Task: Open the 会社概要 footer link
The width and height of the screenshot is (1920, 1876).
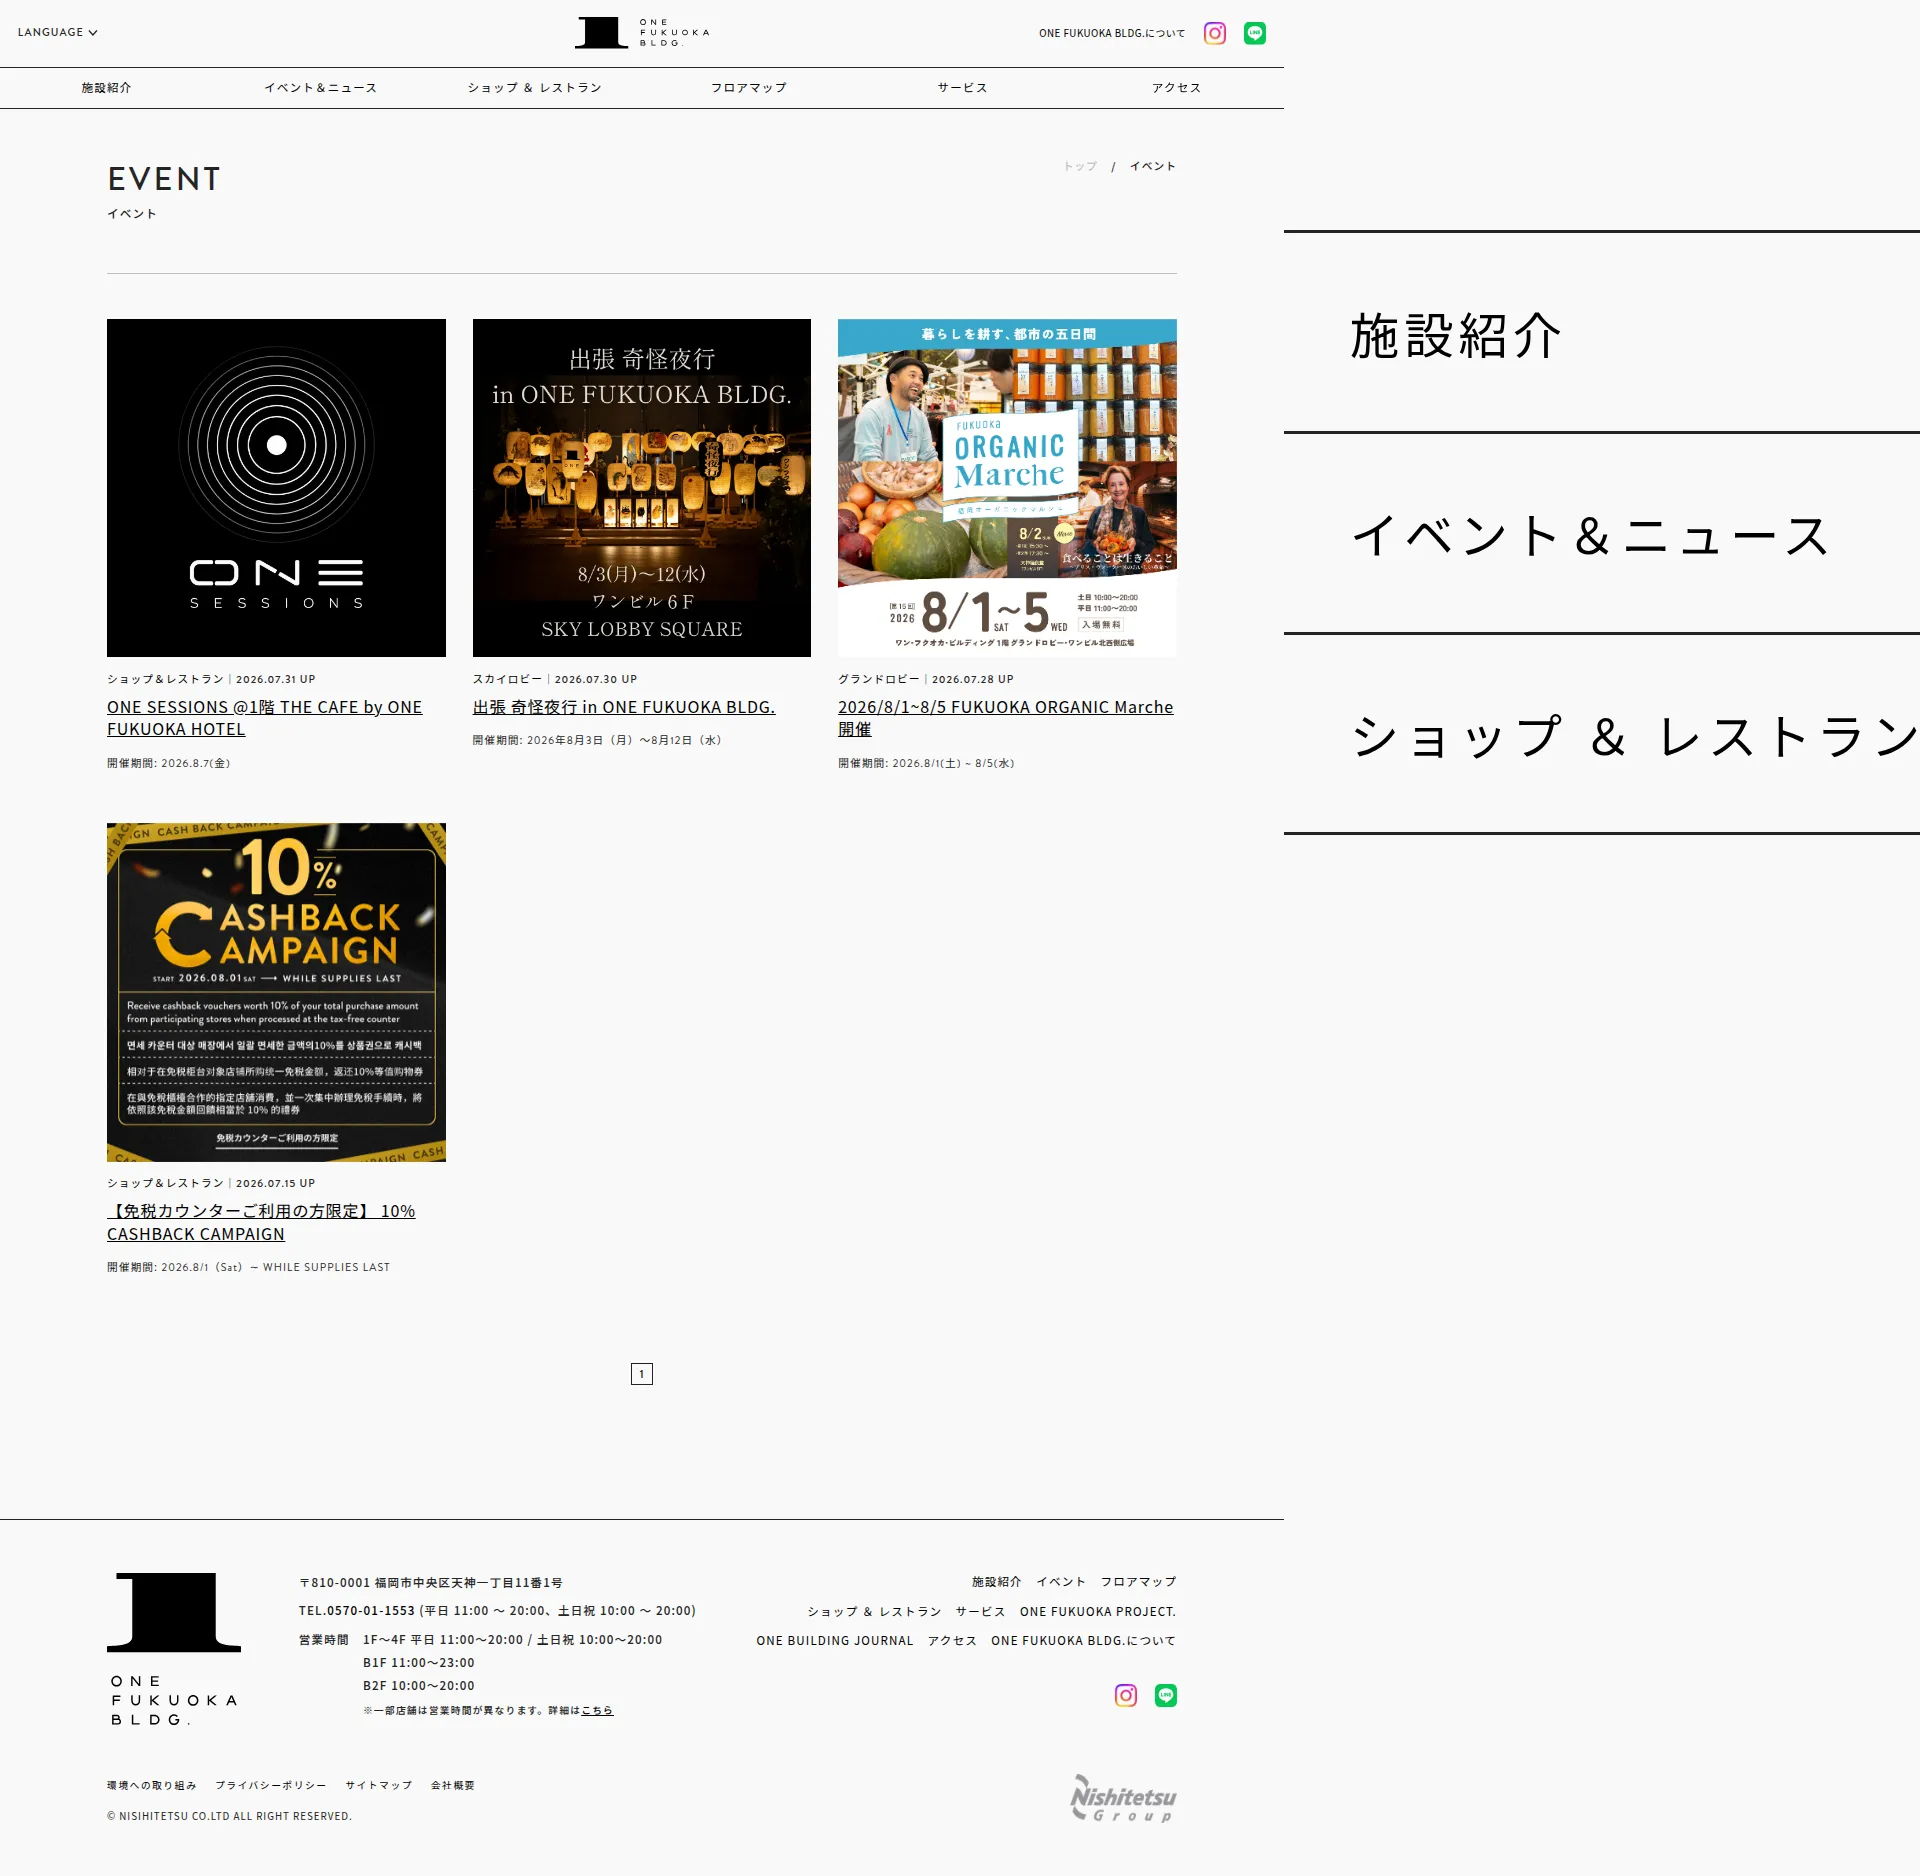Action: point(453,1786)
